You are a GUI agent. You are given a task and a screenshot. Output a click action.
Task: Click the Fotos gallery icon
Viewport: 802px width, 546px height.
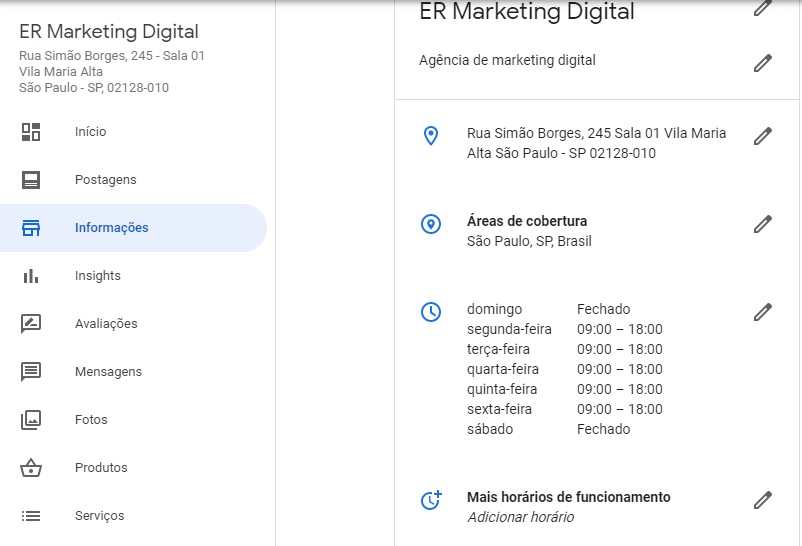point(31,420)
